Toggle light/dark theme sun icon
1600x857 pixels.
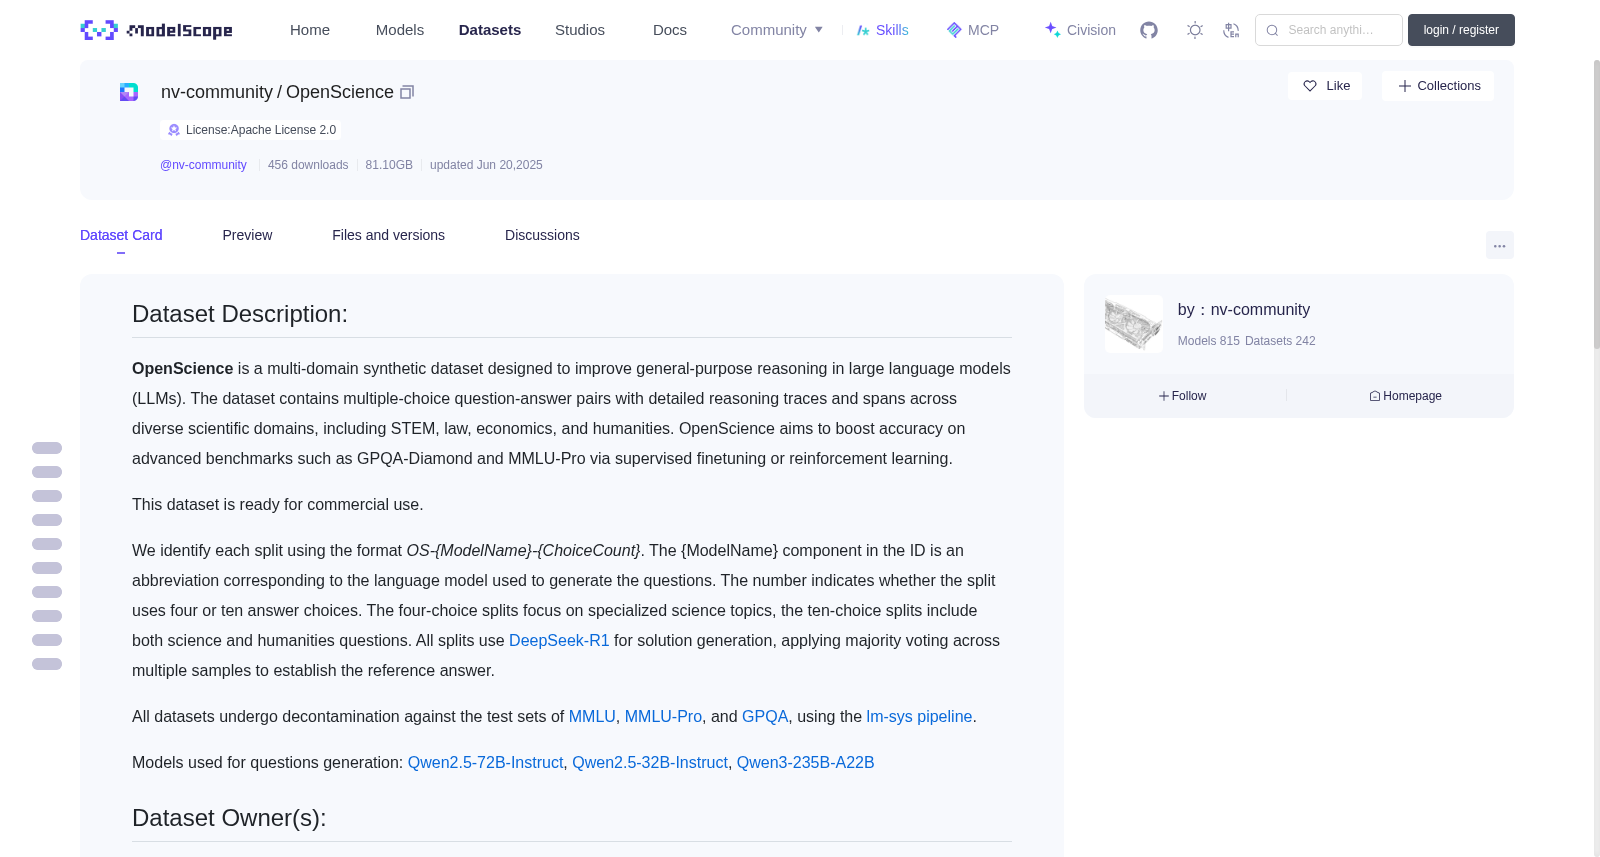[1195, 30]
